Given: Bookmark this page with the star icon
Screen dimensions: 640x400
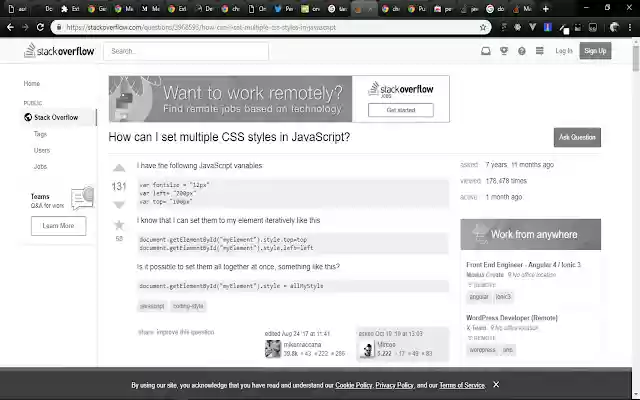Looking at the screenshot, I should [483, 27].
